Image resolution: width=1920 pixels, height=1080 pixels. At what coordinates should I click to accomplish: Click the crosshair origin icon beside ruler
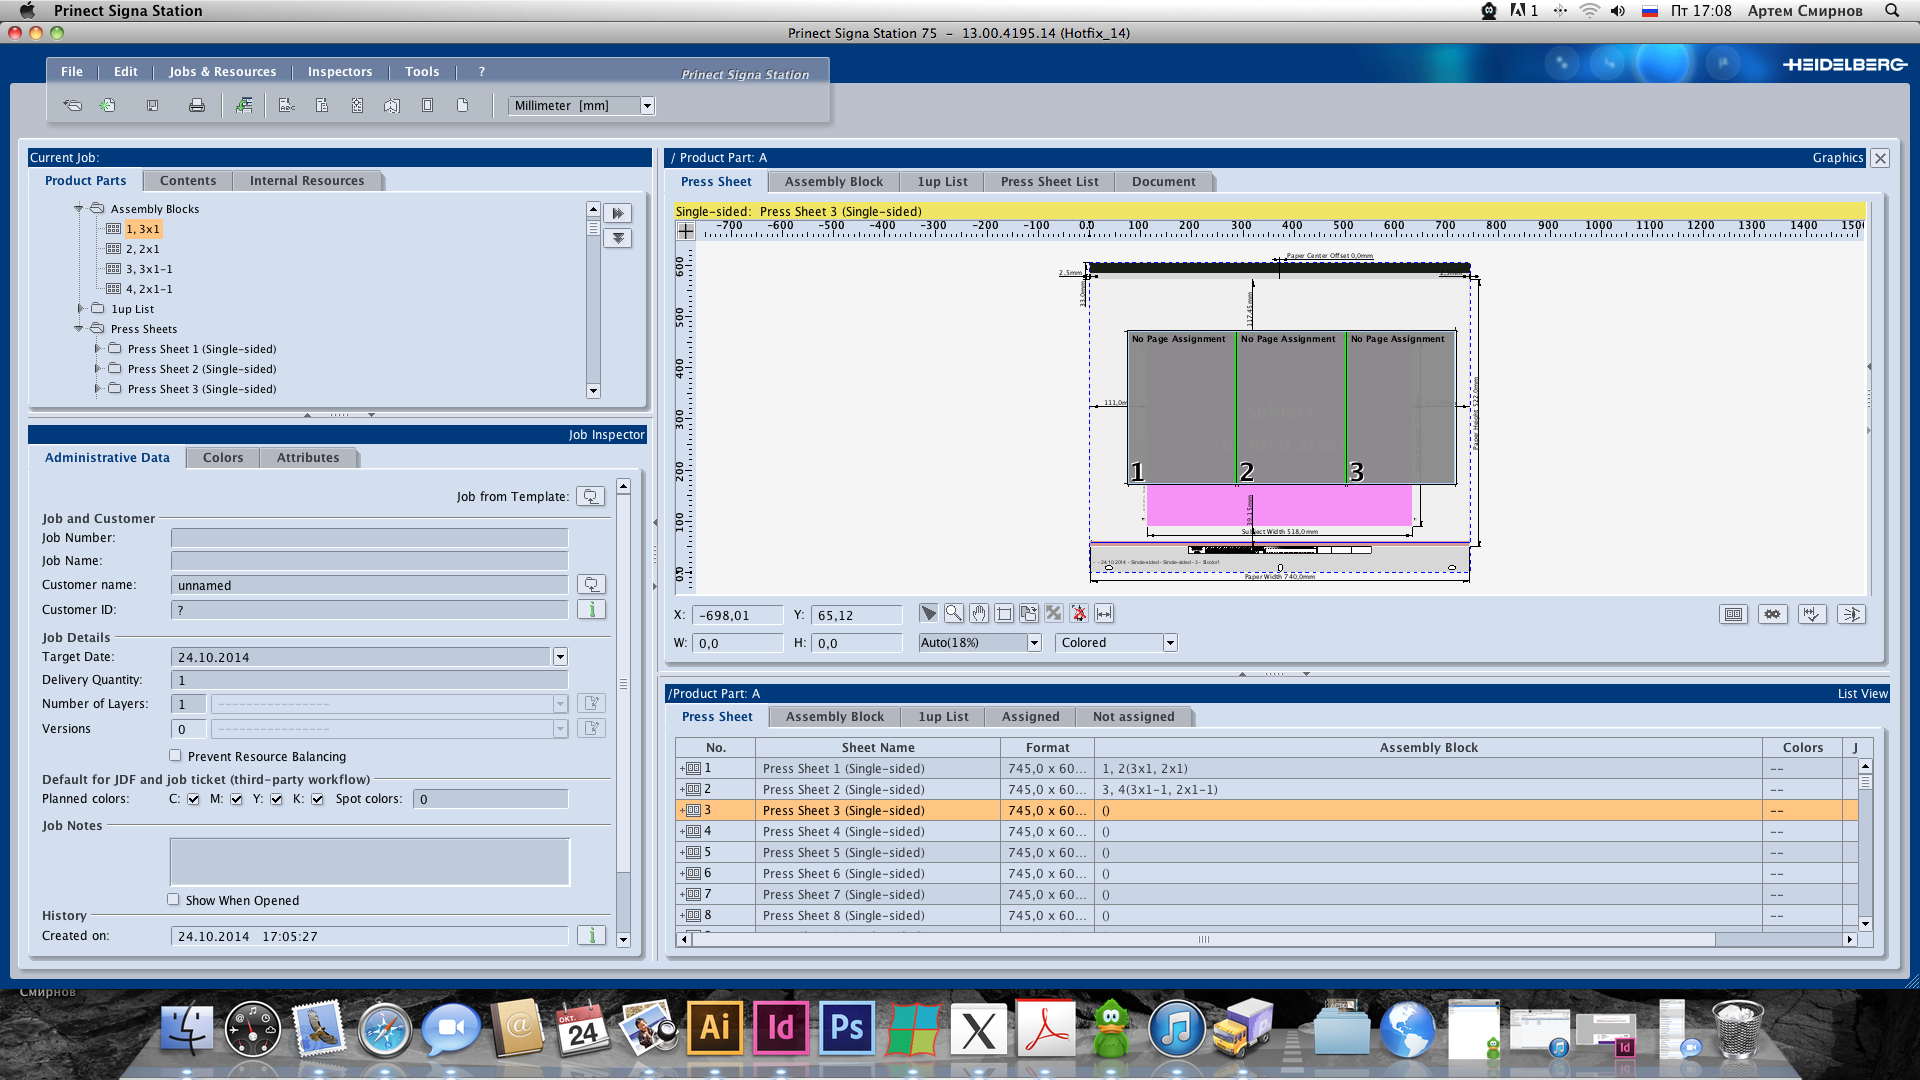click(x=686, y=231)
